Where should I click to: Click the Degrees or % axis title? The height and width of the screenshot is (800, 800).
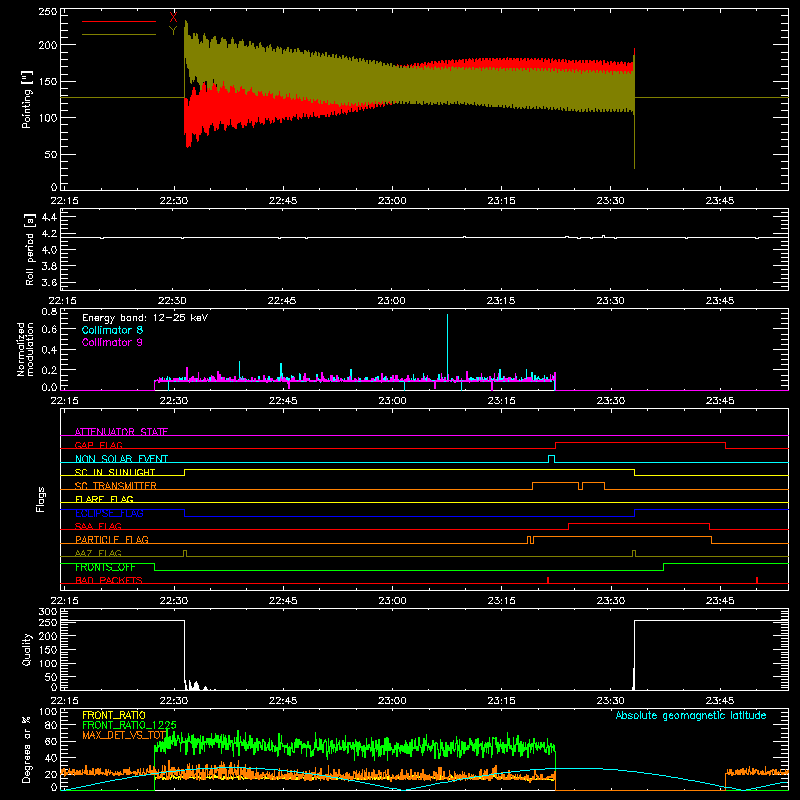click(27, 750)
